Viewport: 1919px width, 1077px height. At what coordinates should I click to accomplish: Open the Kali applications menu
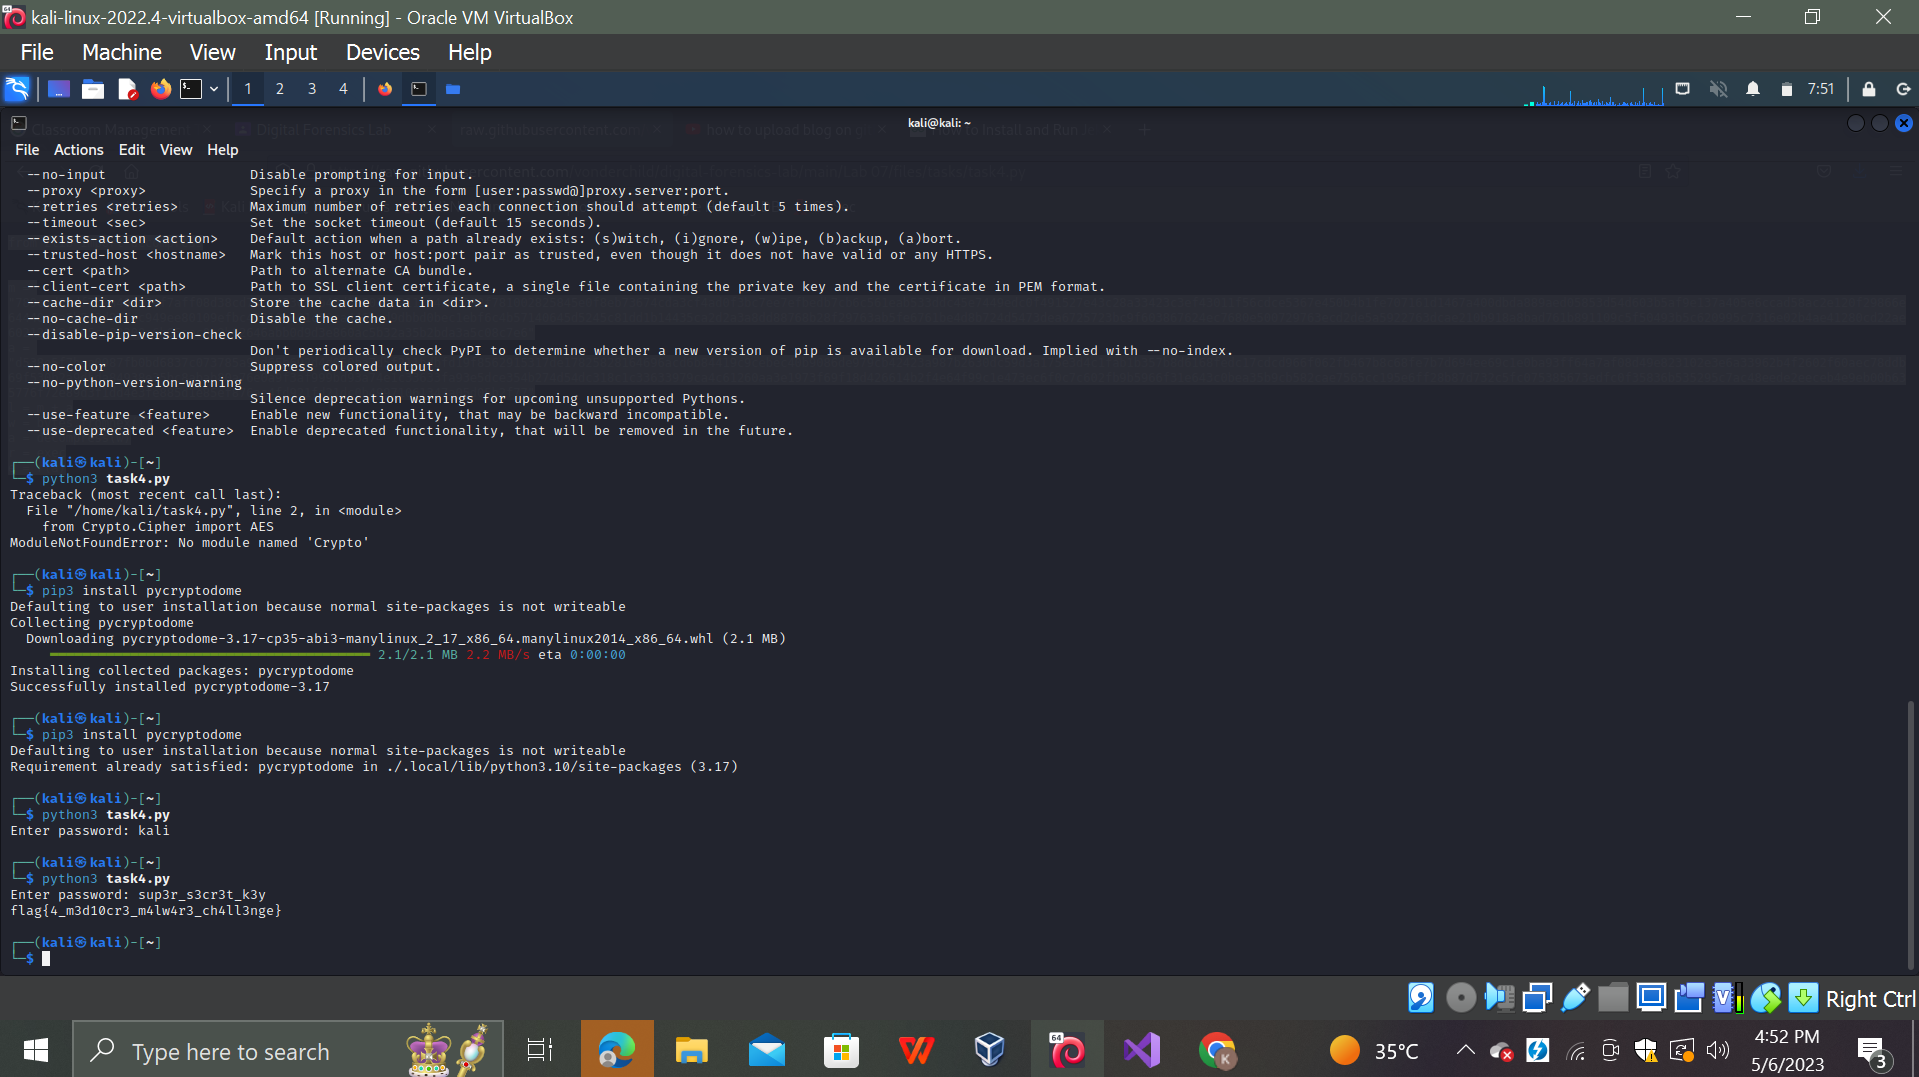pyautogui.click(x=17, y=89)
